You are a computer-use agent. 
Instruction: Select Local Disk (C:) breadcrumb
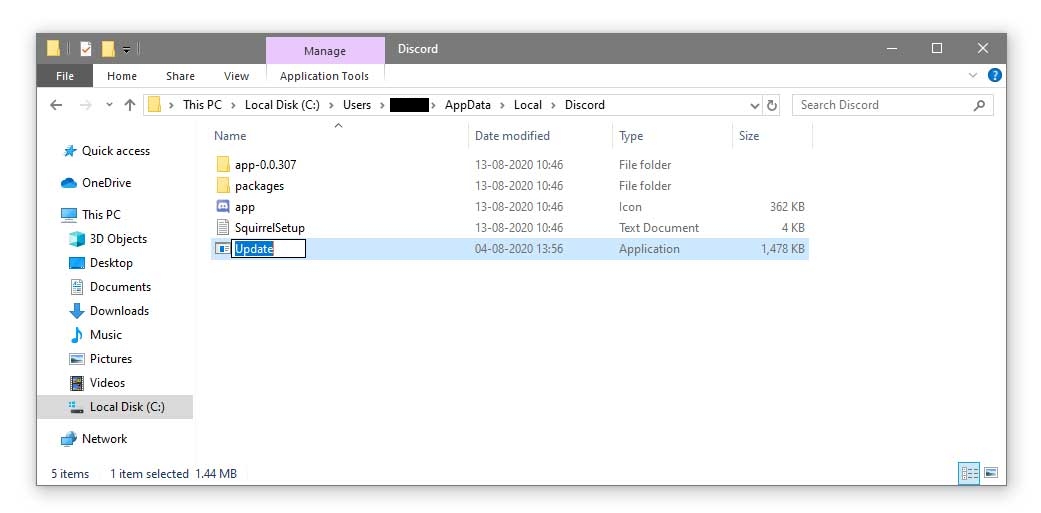click(282, 105)
